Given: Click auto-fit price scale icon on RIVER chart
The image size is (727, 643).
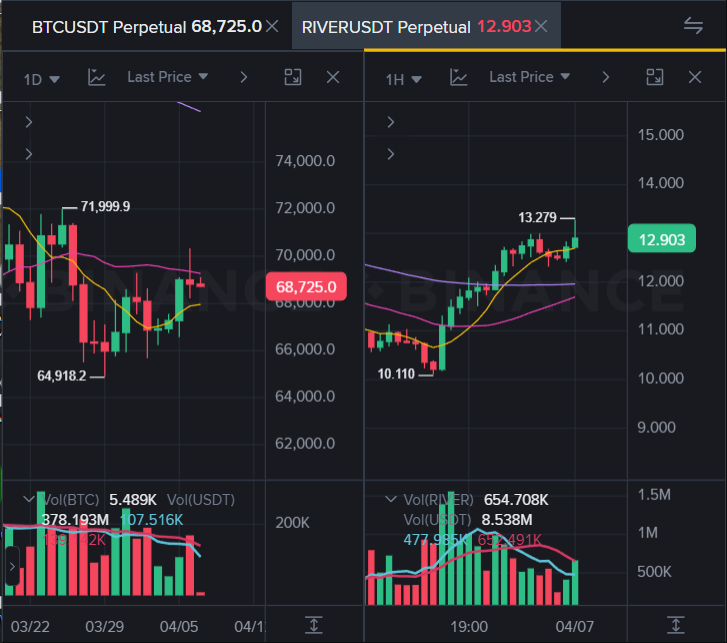Looking at the screenshot, I should (676, 625).
